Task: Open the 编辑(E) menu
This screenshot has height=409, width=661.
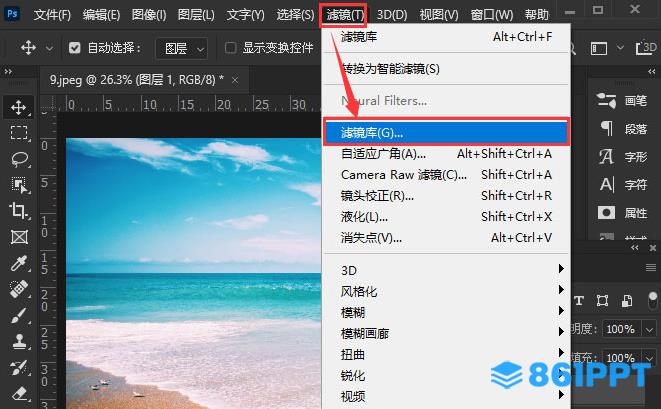Action: pyautogui.click(x=101, y=15)
